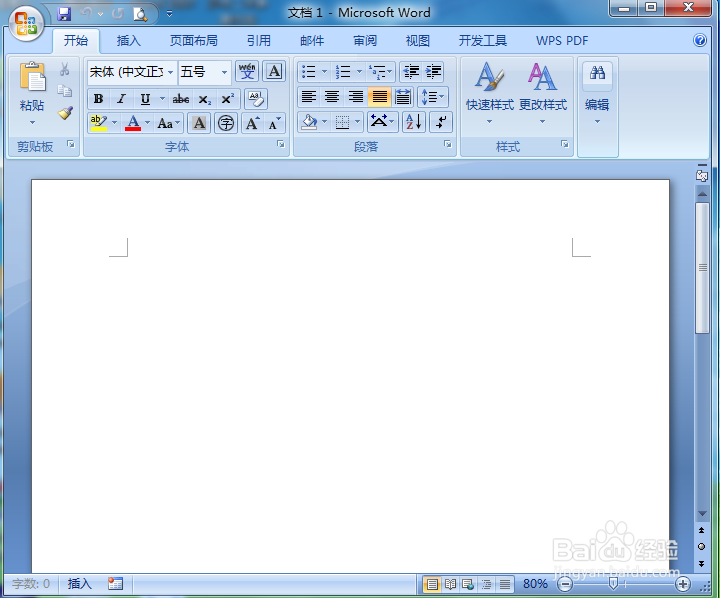
Task: Increase paragraph indent
Action: click(x=433, y=72)
